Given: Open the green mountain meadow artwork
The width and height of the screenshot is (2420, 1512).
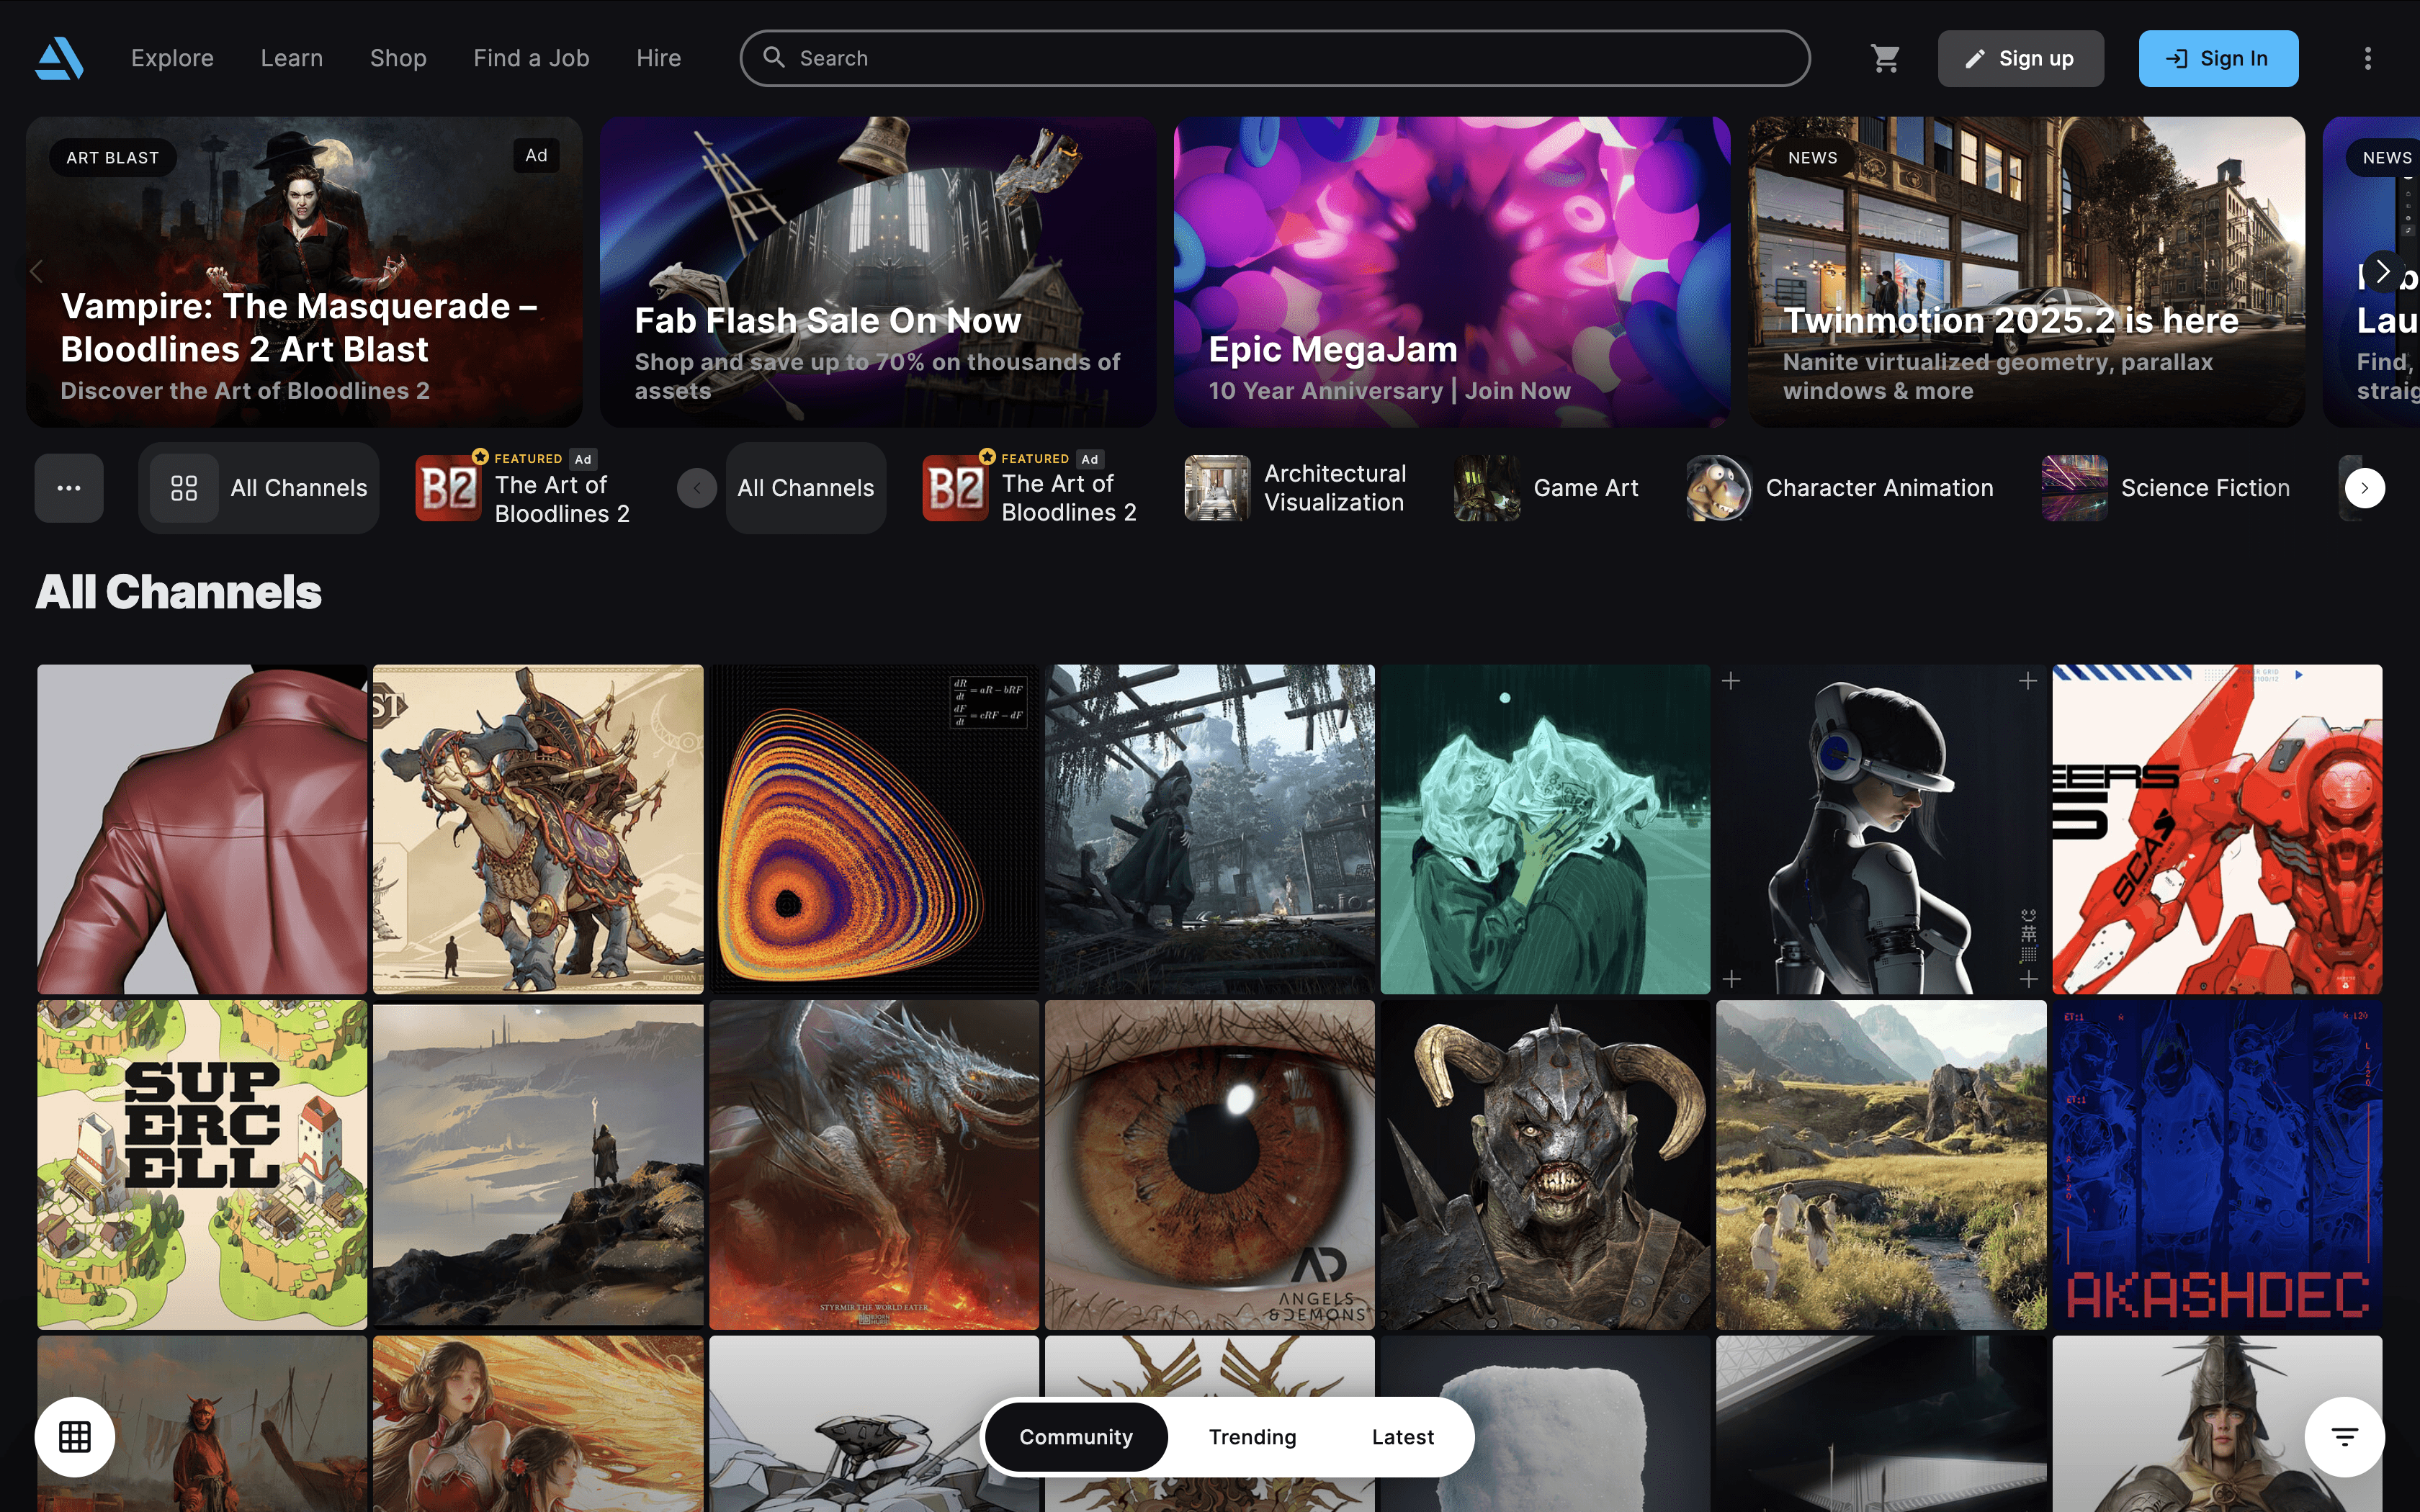Looking at the screenshot, I should 1881,1165.
